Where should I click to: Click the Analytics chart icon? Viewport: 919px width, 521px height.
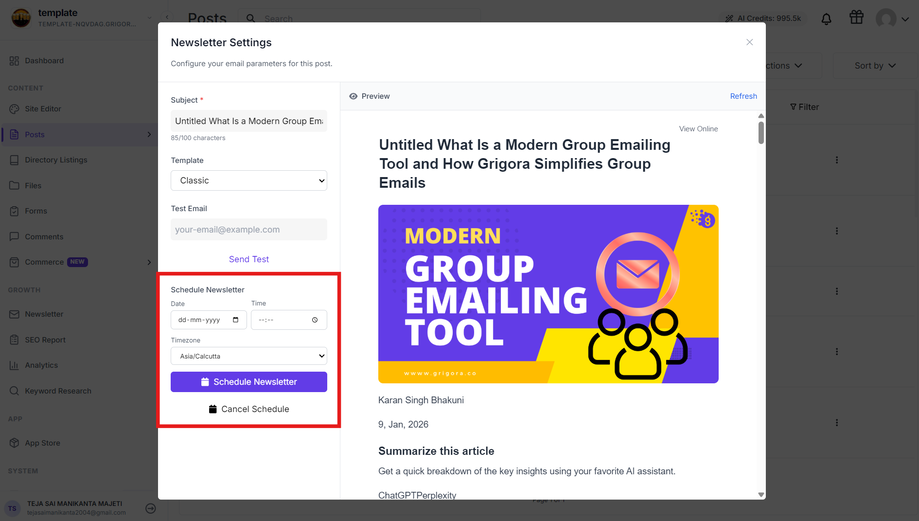14,365
